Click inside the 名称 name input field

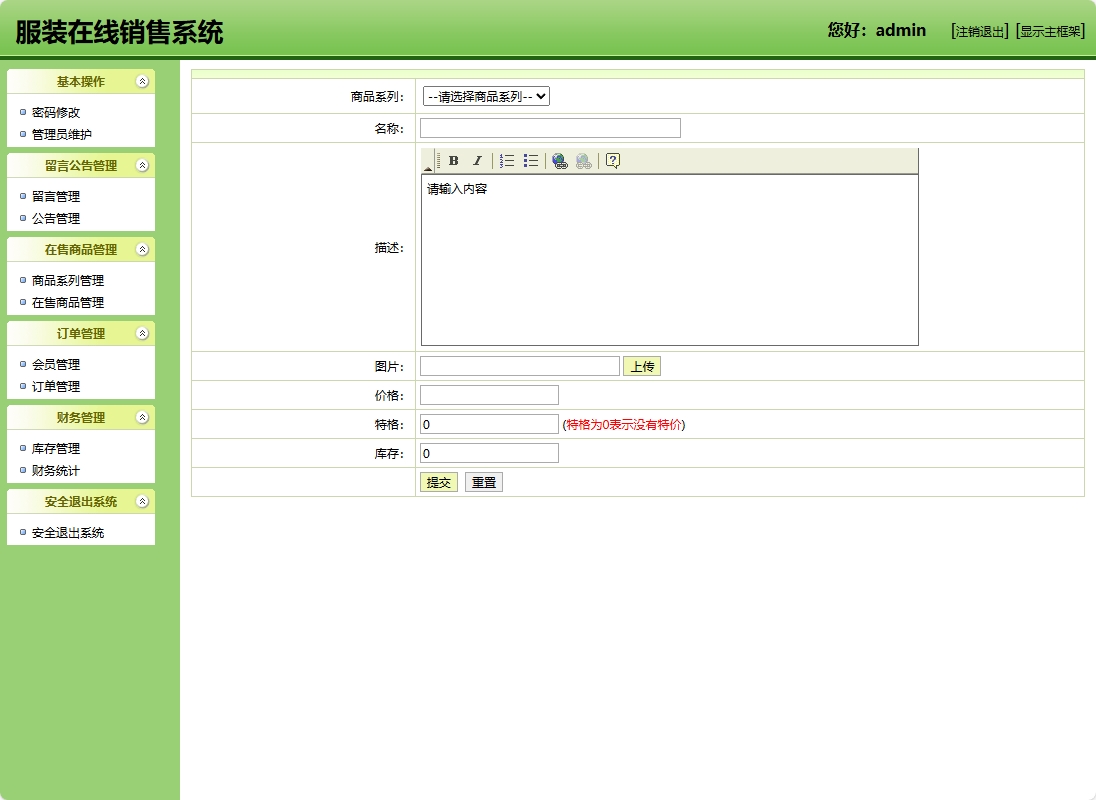tap(550, 128)
